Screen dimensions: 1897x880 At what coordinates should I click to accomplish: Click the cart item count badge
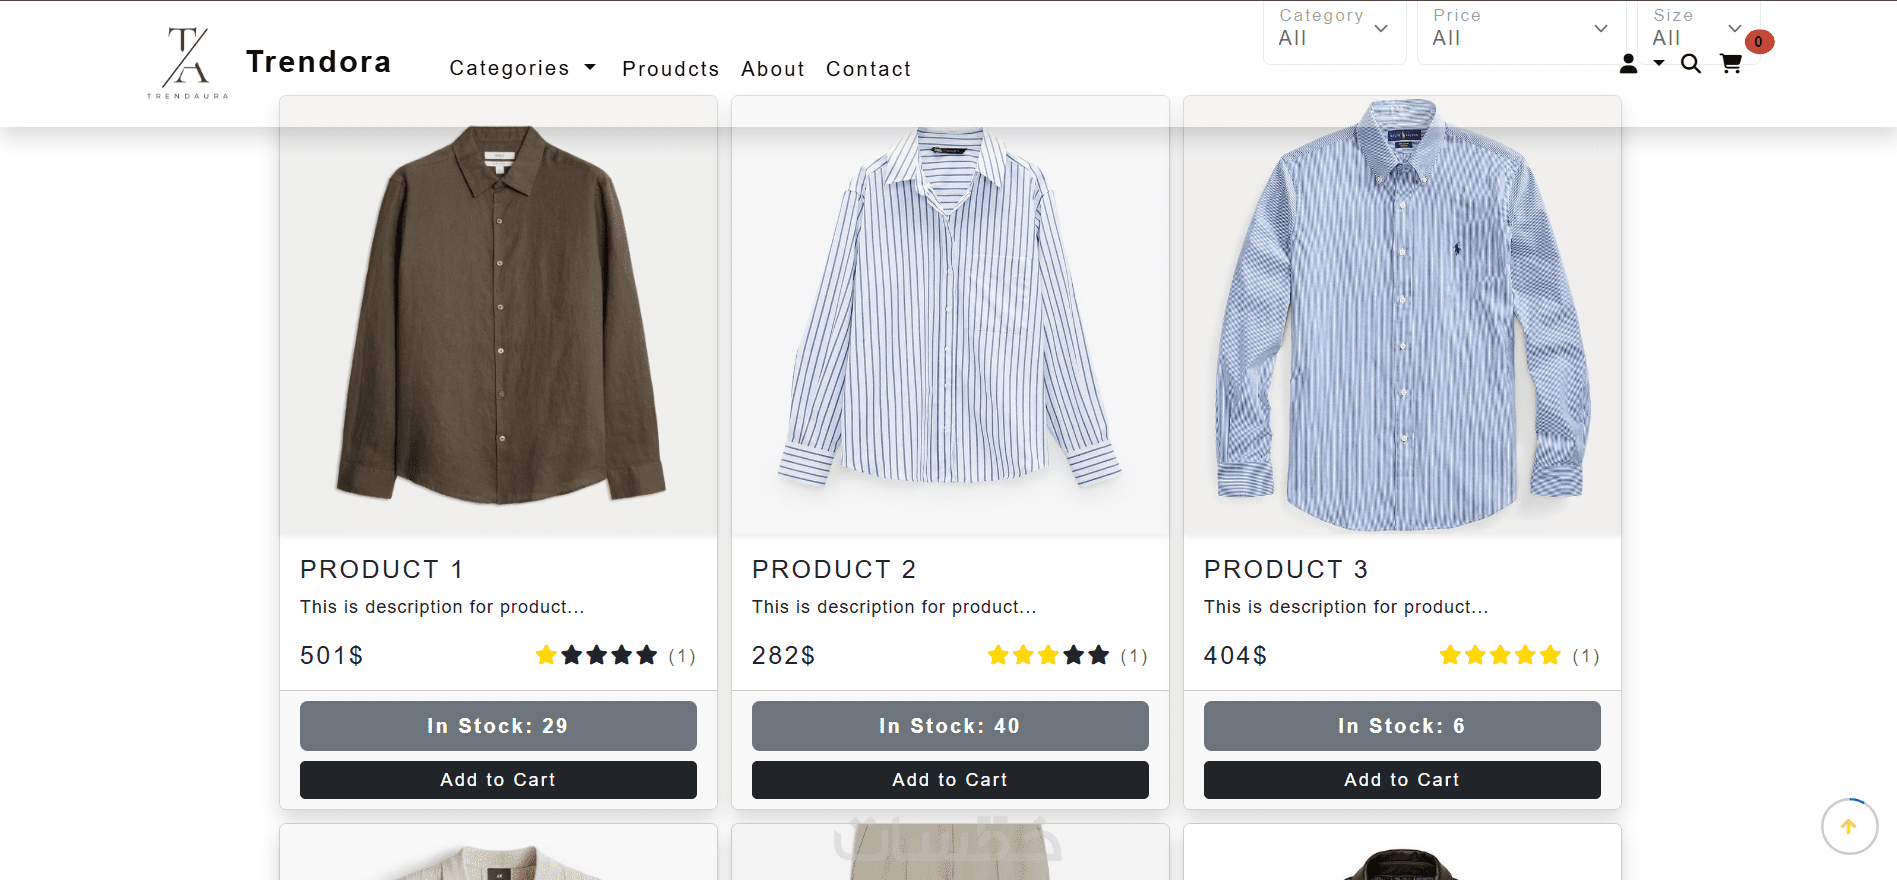tap(1759, 42)
